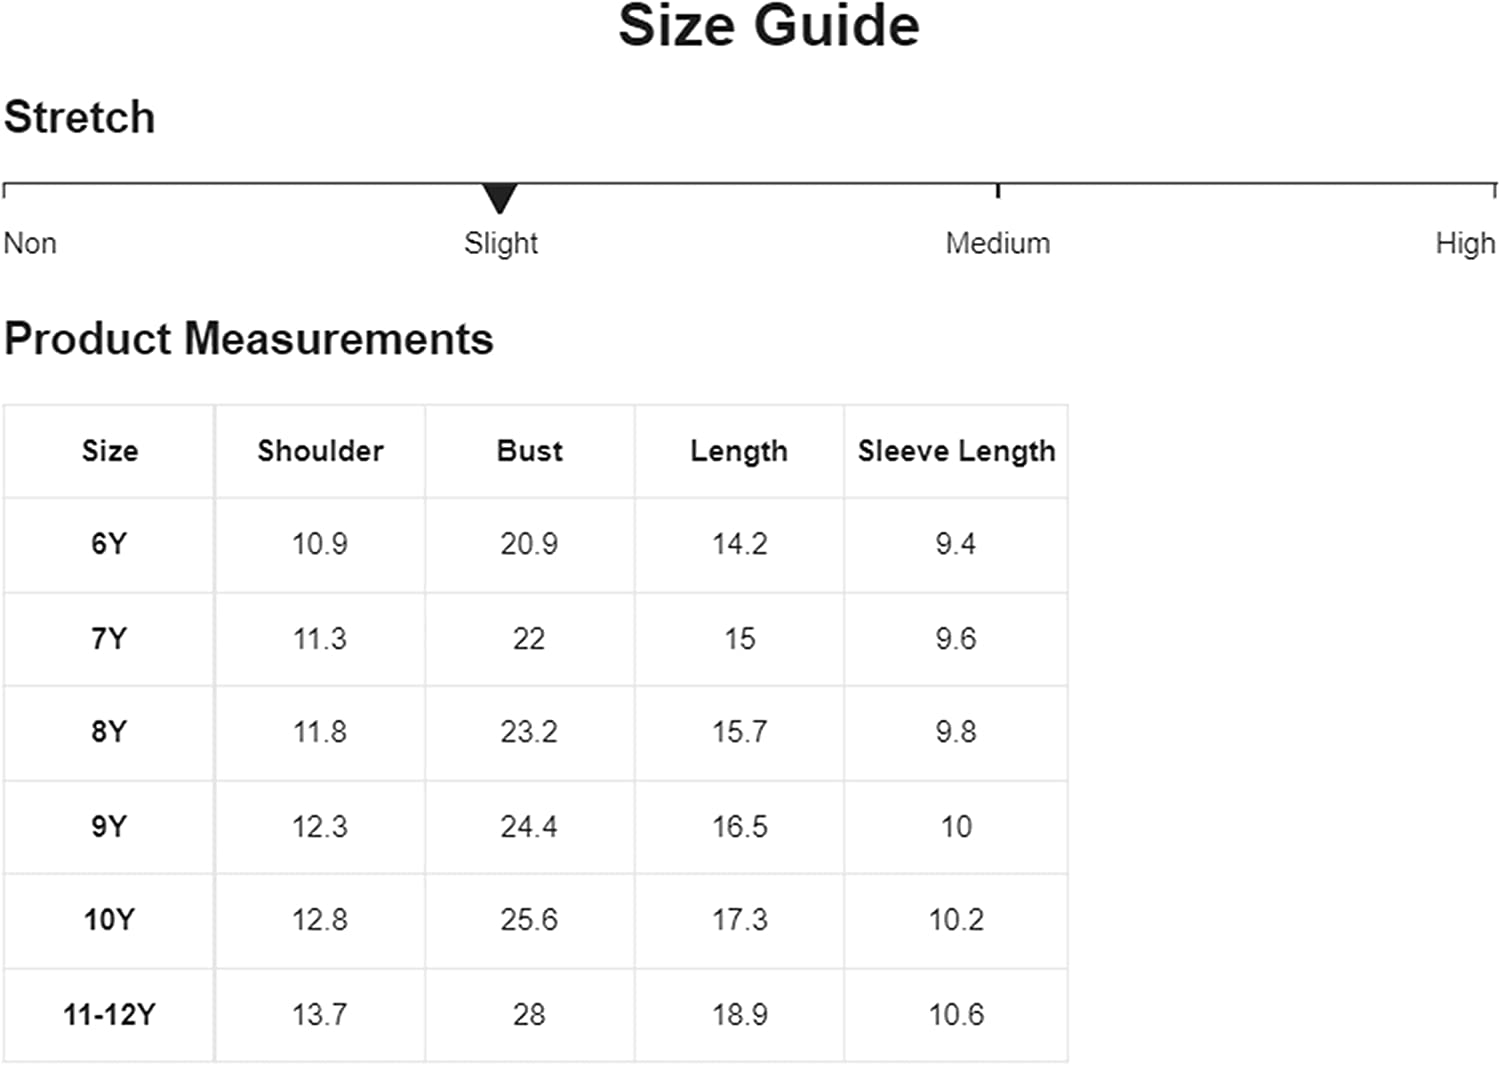Select the 7Y size row label
The height and width of the screenshot is (1065, 1500).
(x=109, y=638)
